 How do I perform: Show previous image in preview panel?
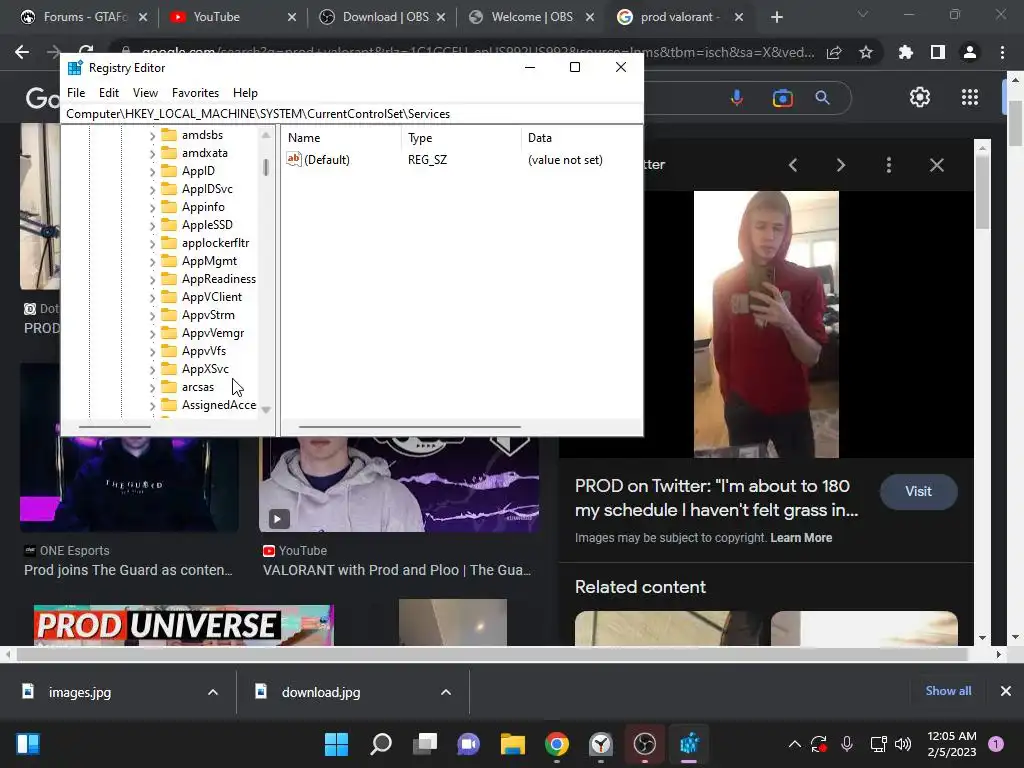tap(793, 165)
